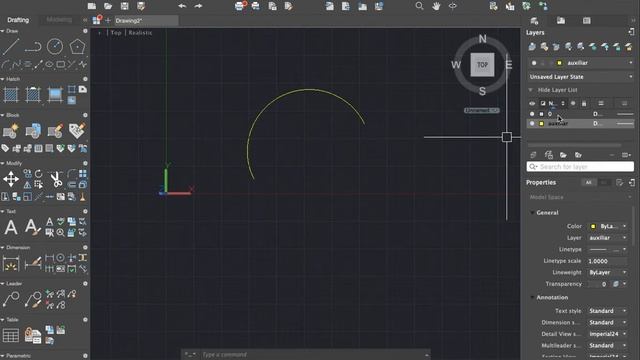640x360 pixels.
Task: Open the Unnamed coordinate system dropdown under ViewCube
Action: [482, 111]
